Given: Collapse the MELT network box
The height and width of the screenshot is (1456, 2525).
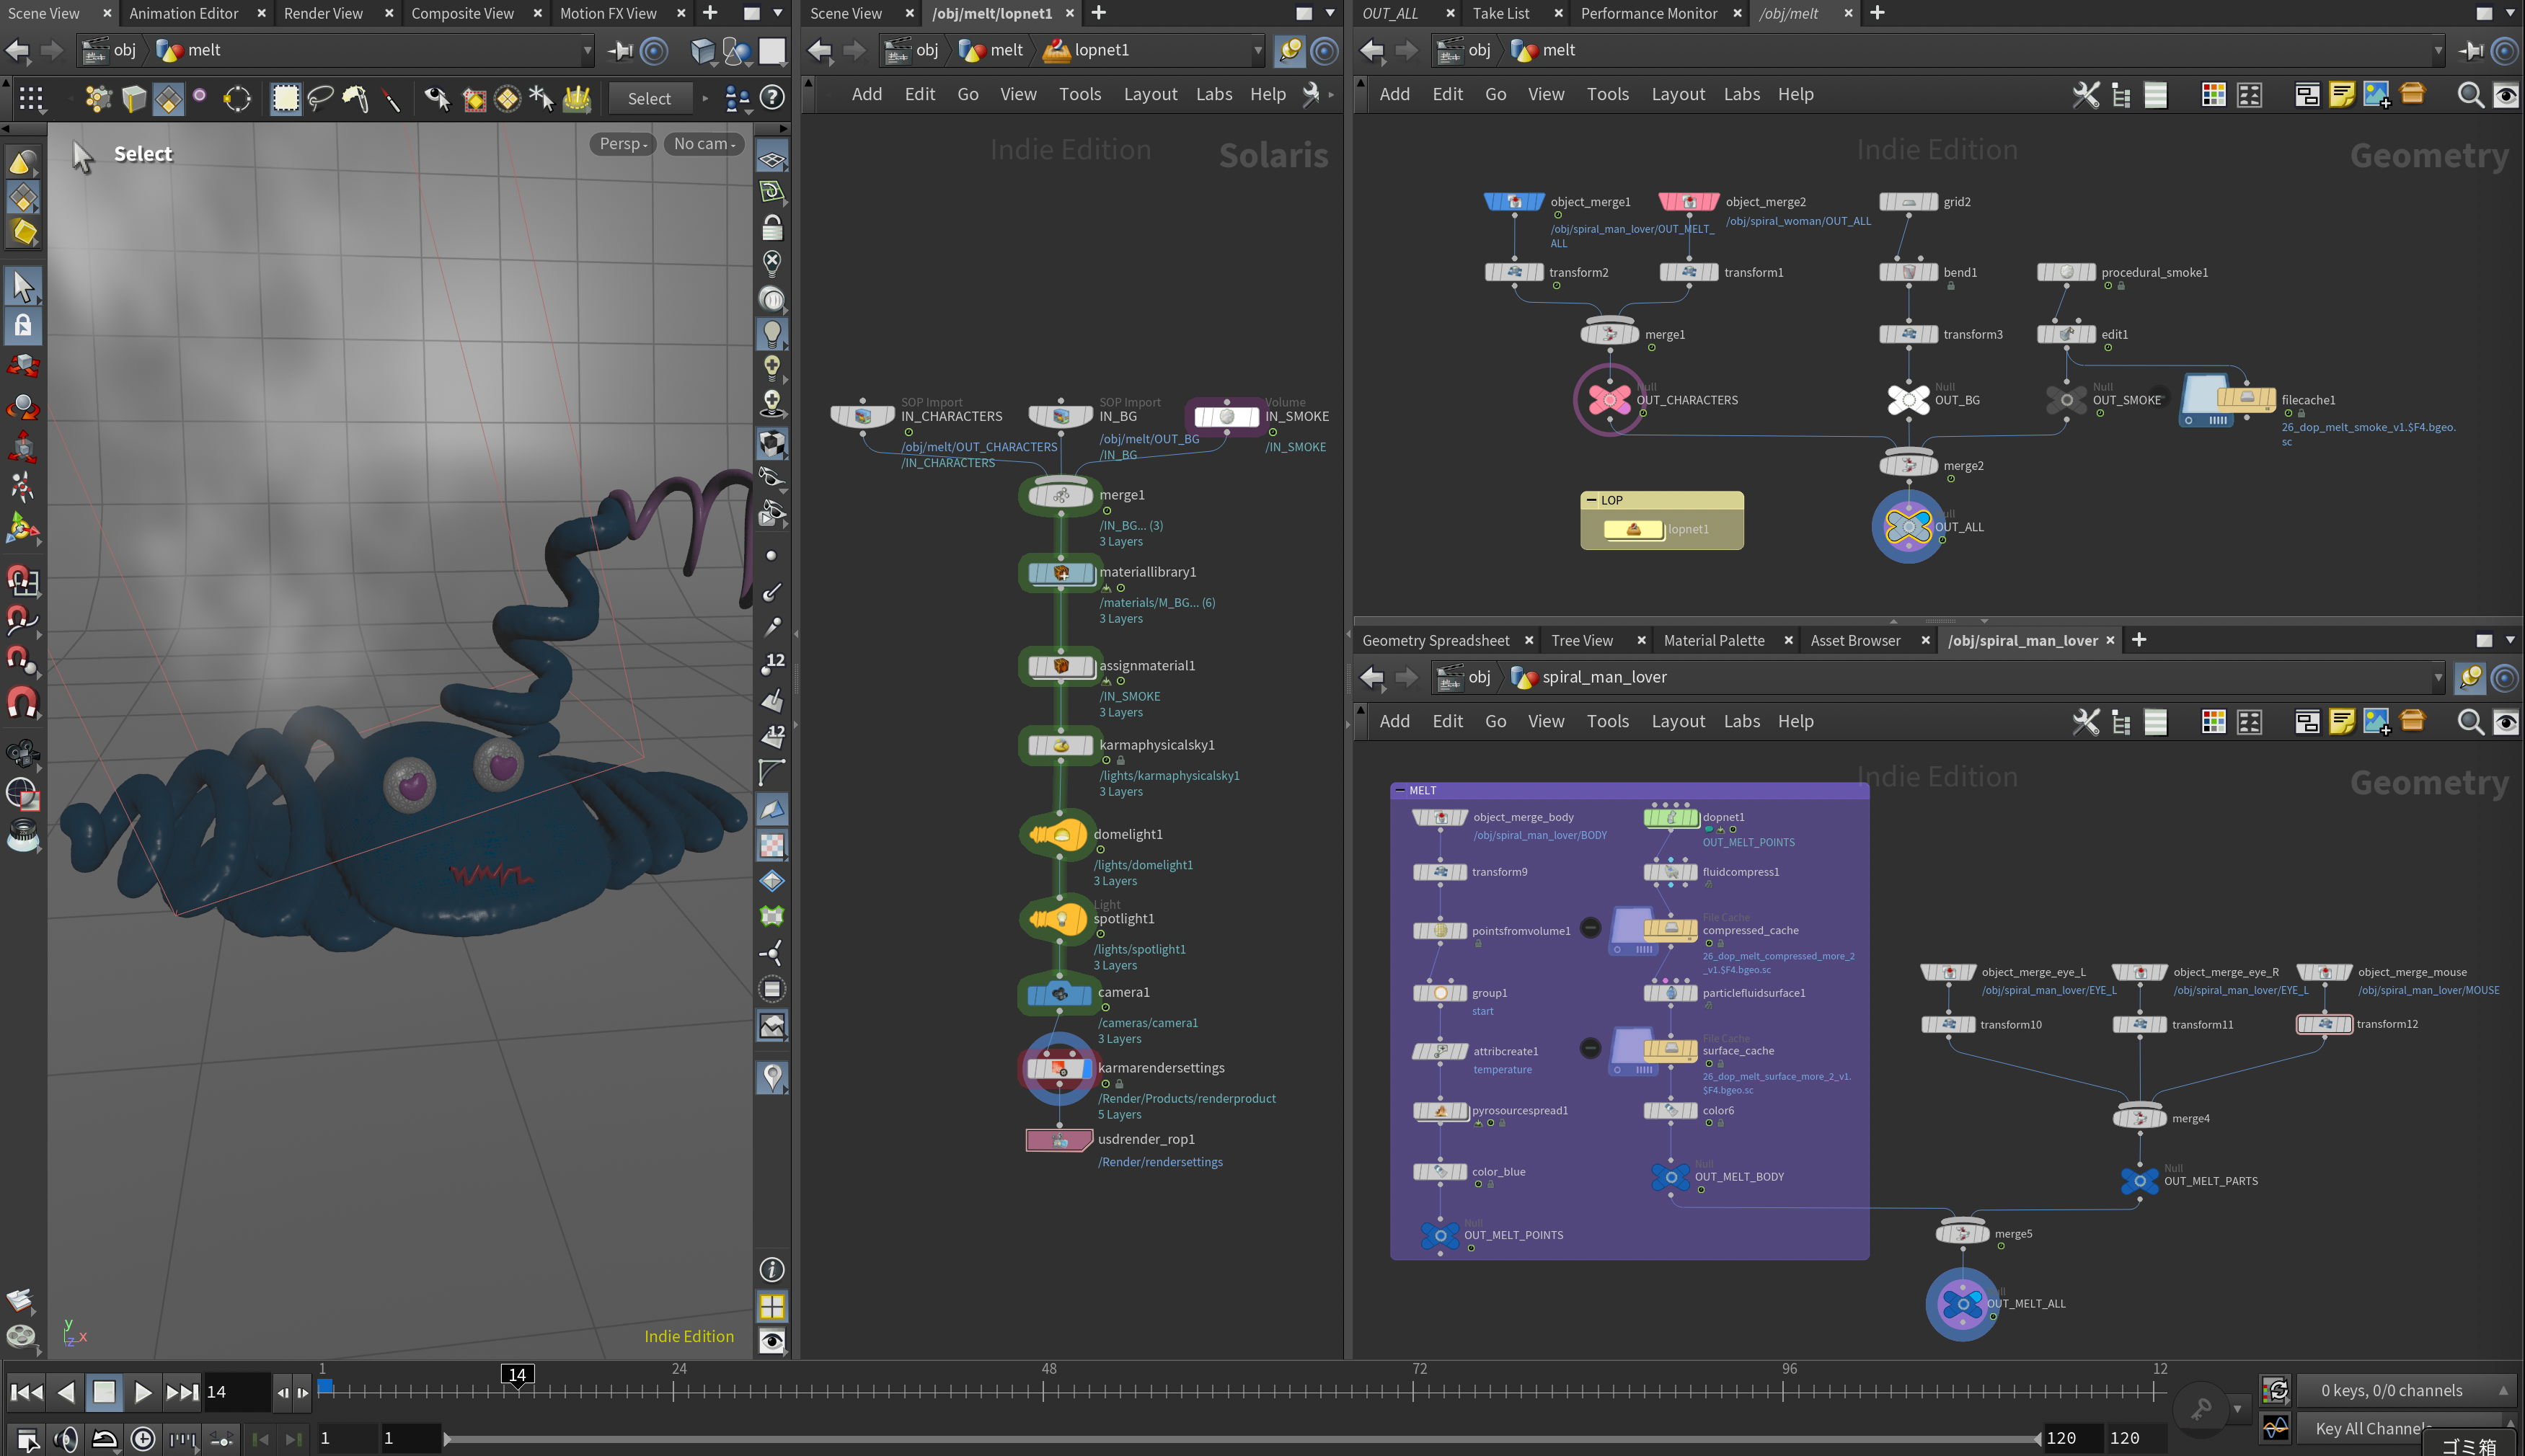Looking at the screenshot, I should click(x=1400, y=790).
